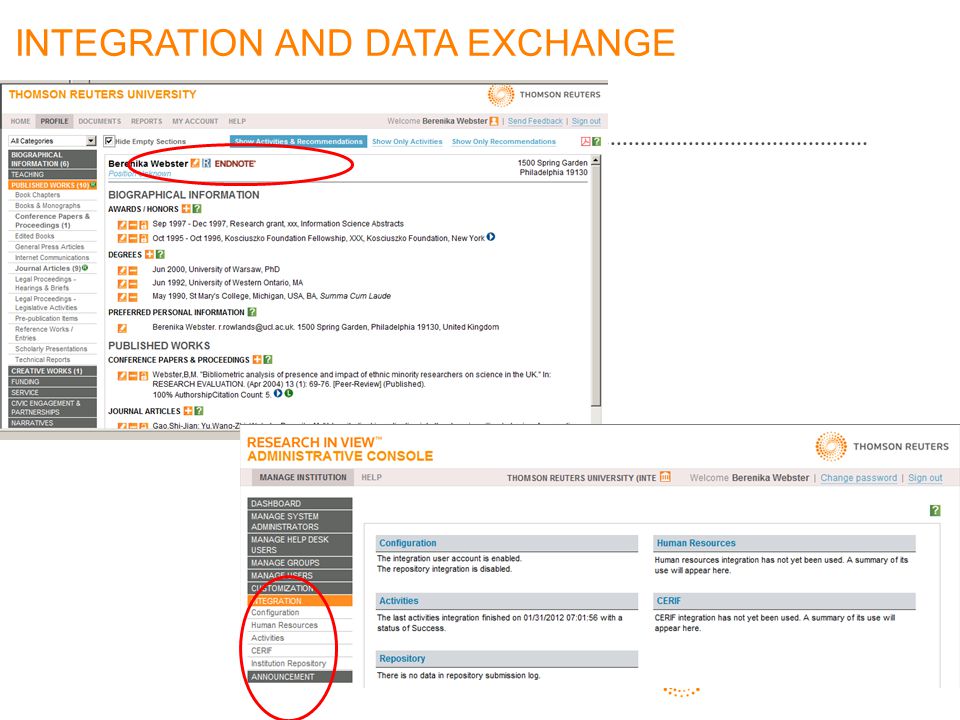Toggle the Hide Empty Sections checkbox
960x720 pixels.
click(x=109, y=141)
